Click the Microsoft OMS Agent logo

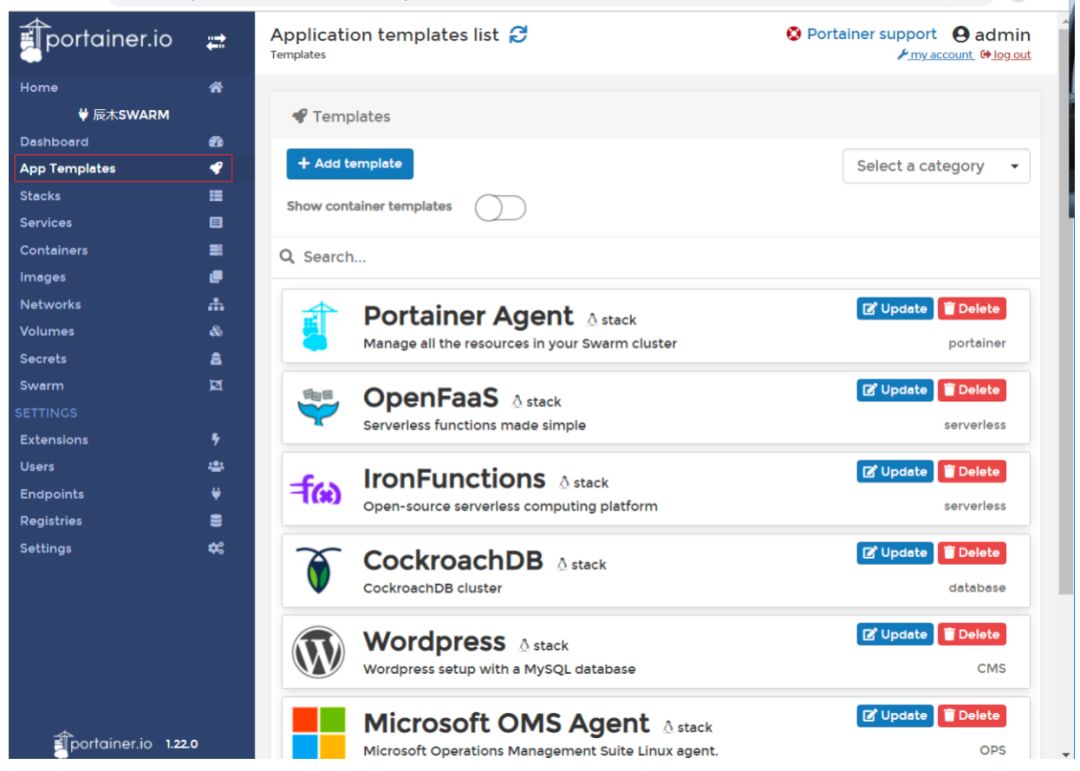(x=318, y=733)
